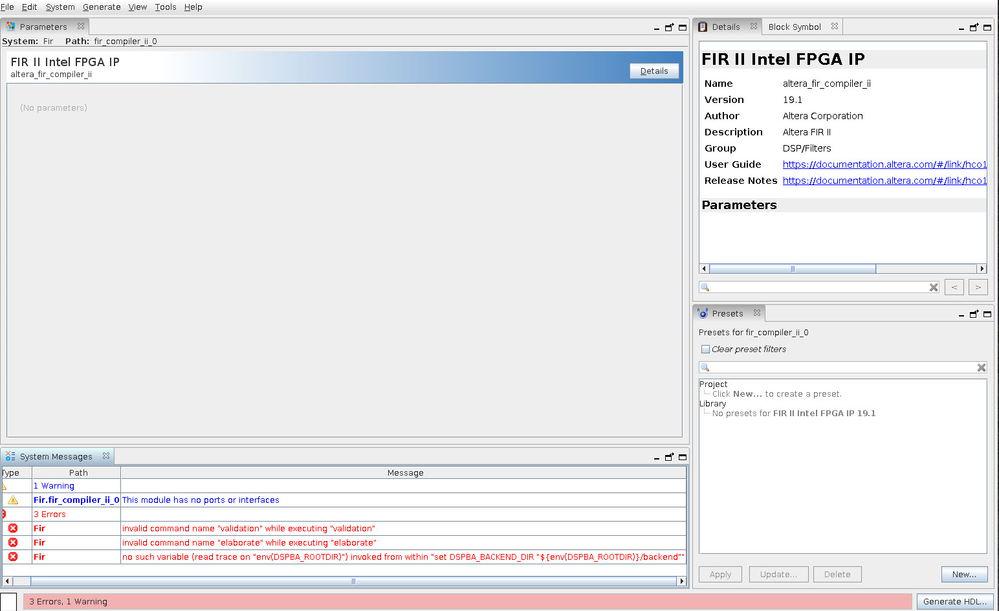999x611 pixels.
Task: Clear the Details panel search field
Action: click(x=933, y=287)
